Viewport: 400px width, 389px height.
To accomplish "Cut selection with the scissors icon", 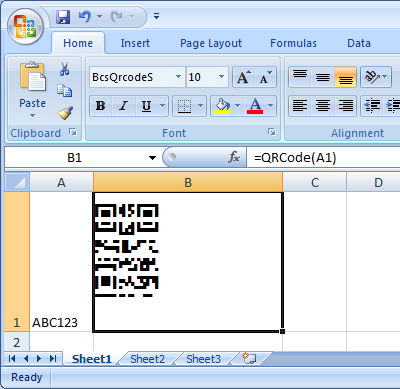I will tap(65, 69).
